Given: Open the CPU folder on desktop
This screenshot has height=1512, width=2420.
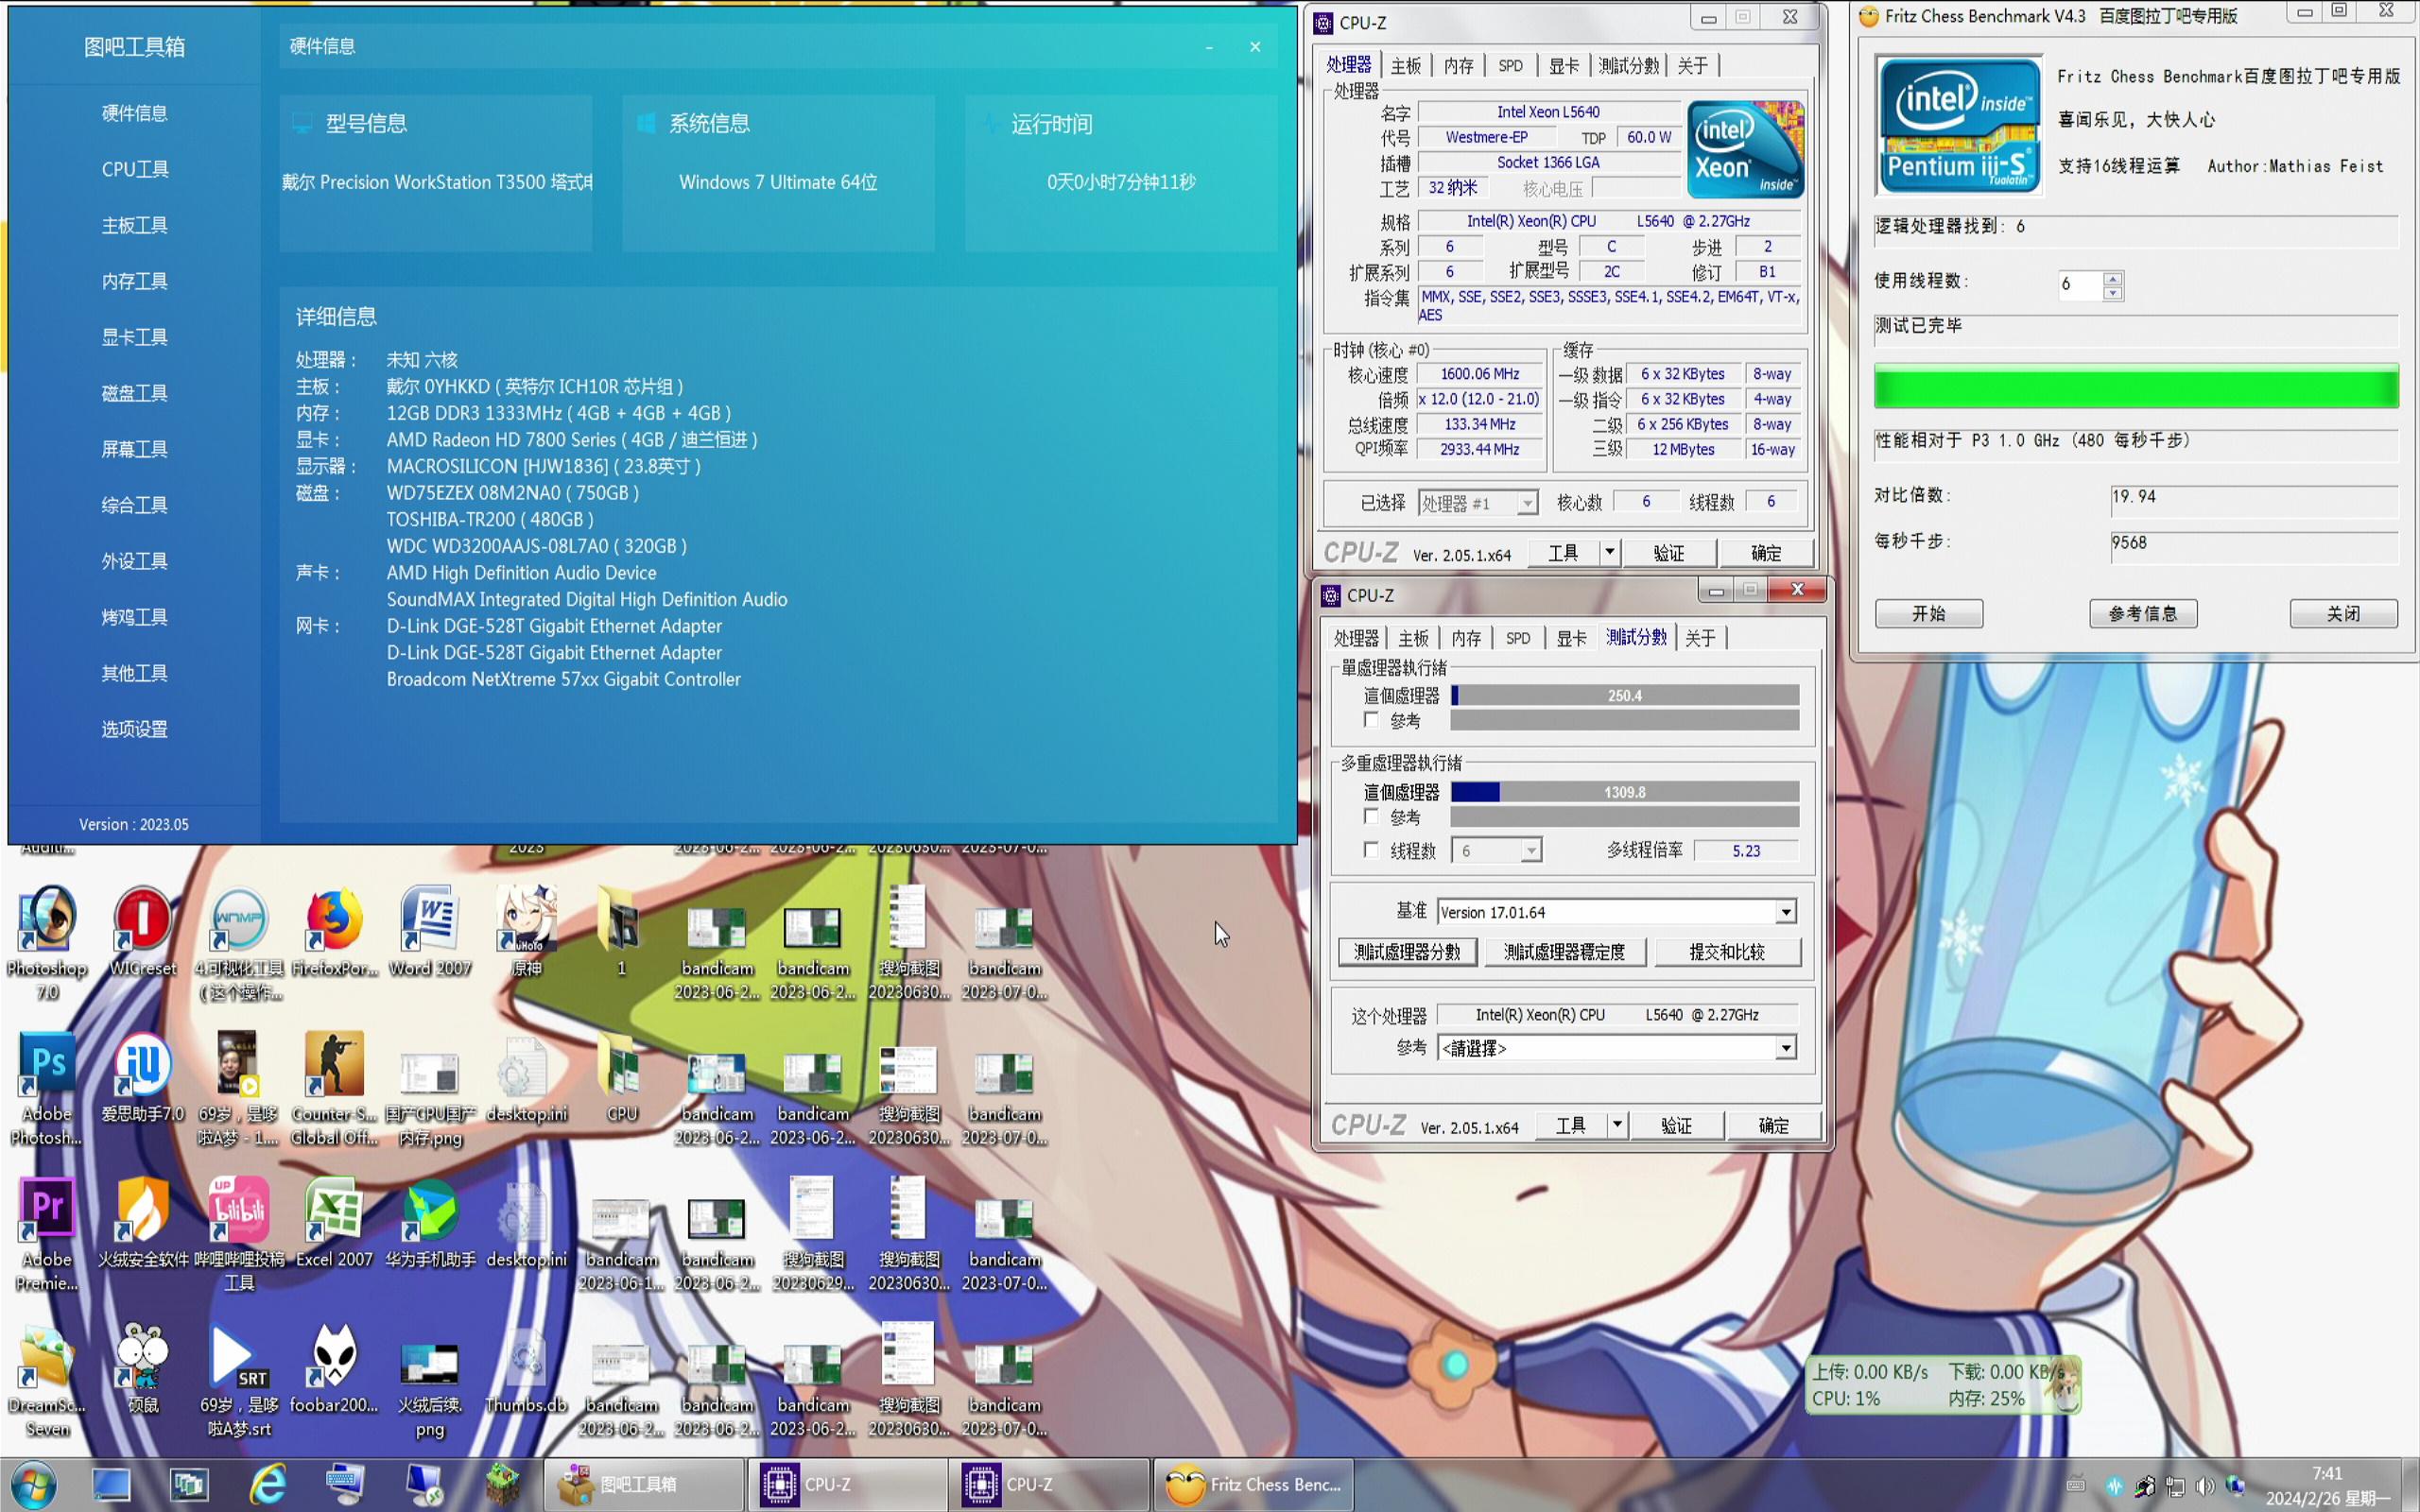Looking at the screenshot, I should [x=621, y=1076].
